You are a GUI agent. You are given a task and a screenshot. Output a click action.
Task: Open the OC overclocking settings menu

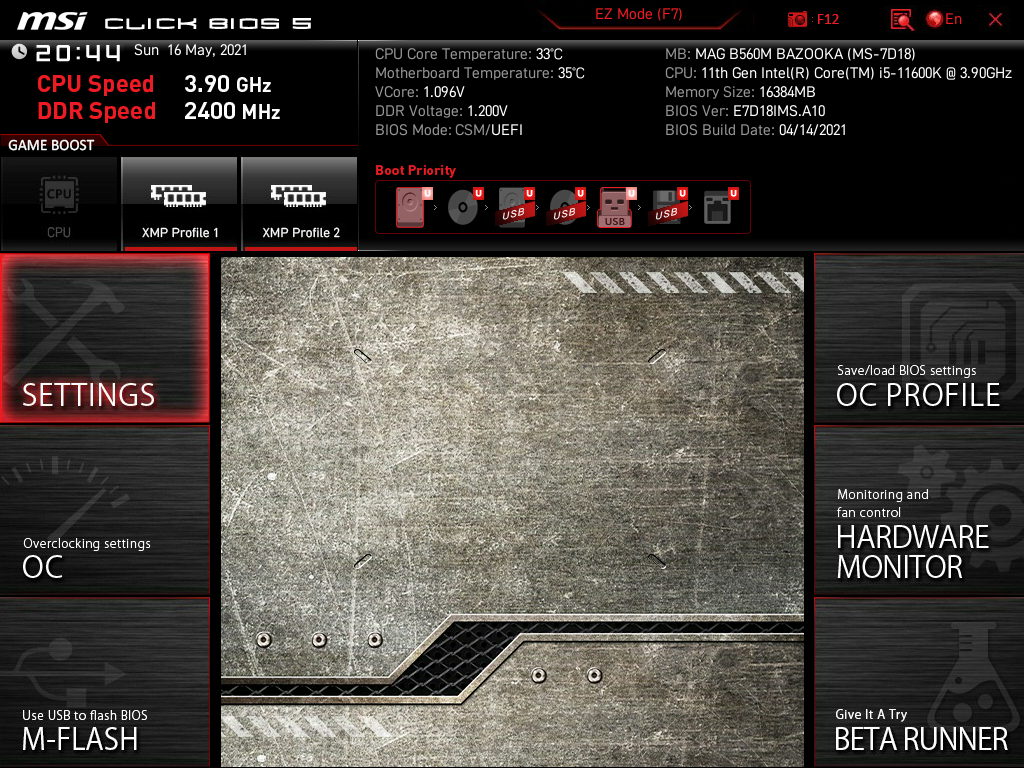104,511
